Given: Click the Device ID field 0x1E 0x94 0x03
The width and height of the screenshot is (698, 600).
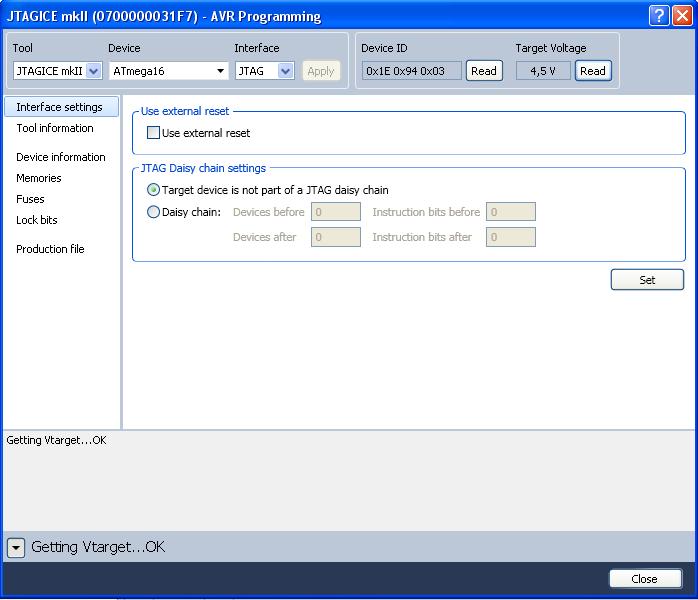Looking at the screenshot, I should click(x=411, y=71).
